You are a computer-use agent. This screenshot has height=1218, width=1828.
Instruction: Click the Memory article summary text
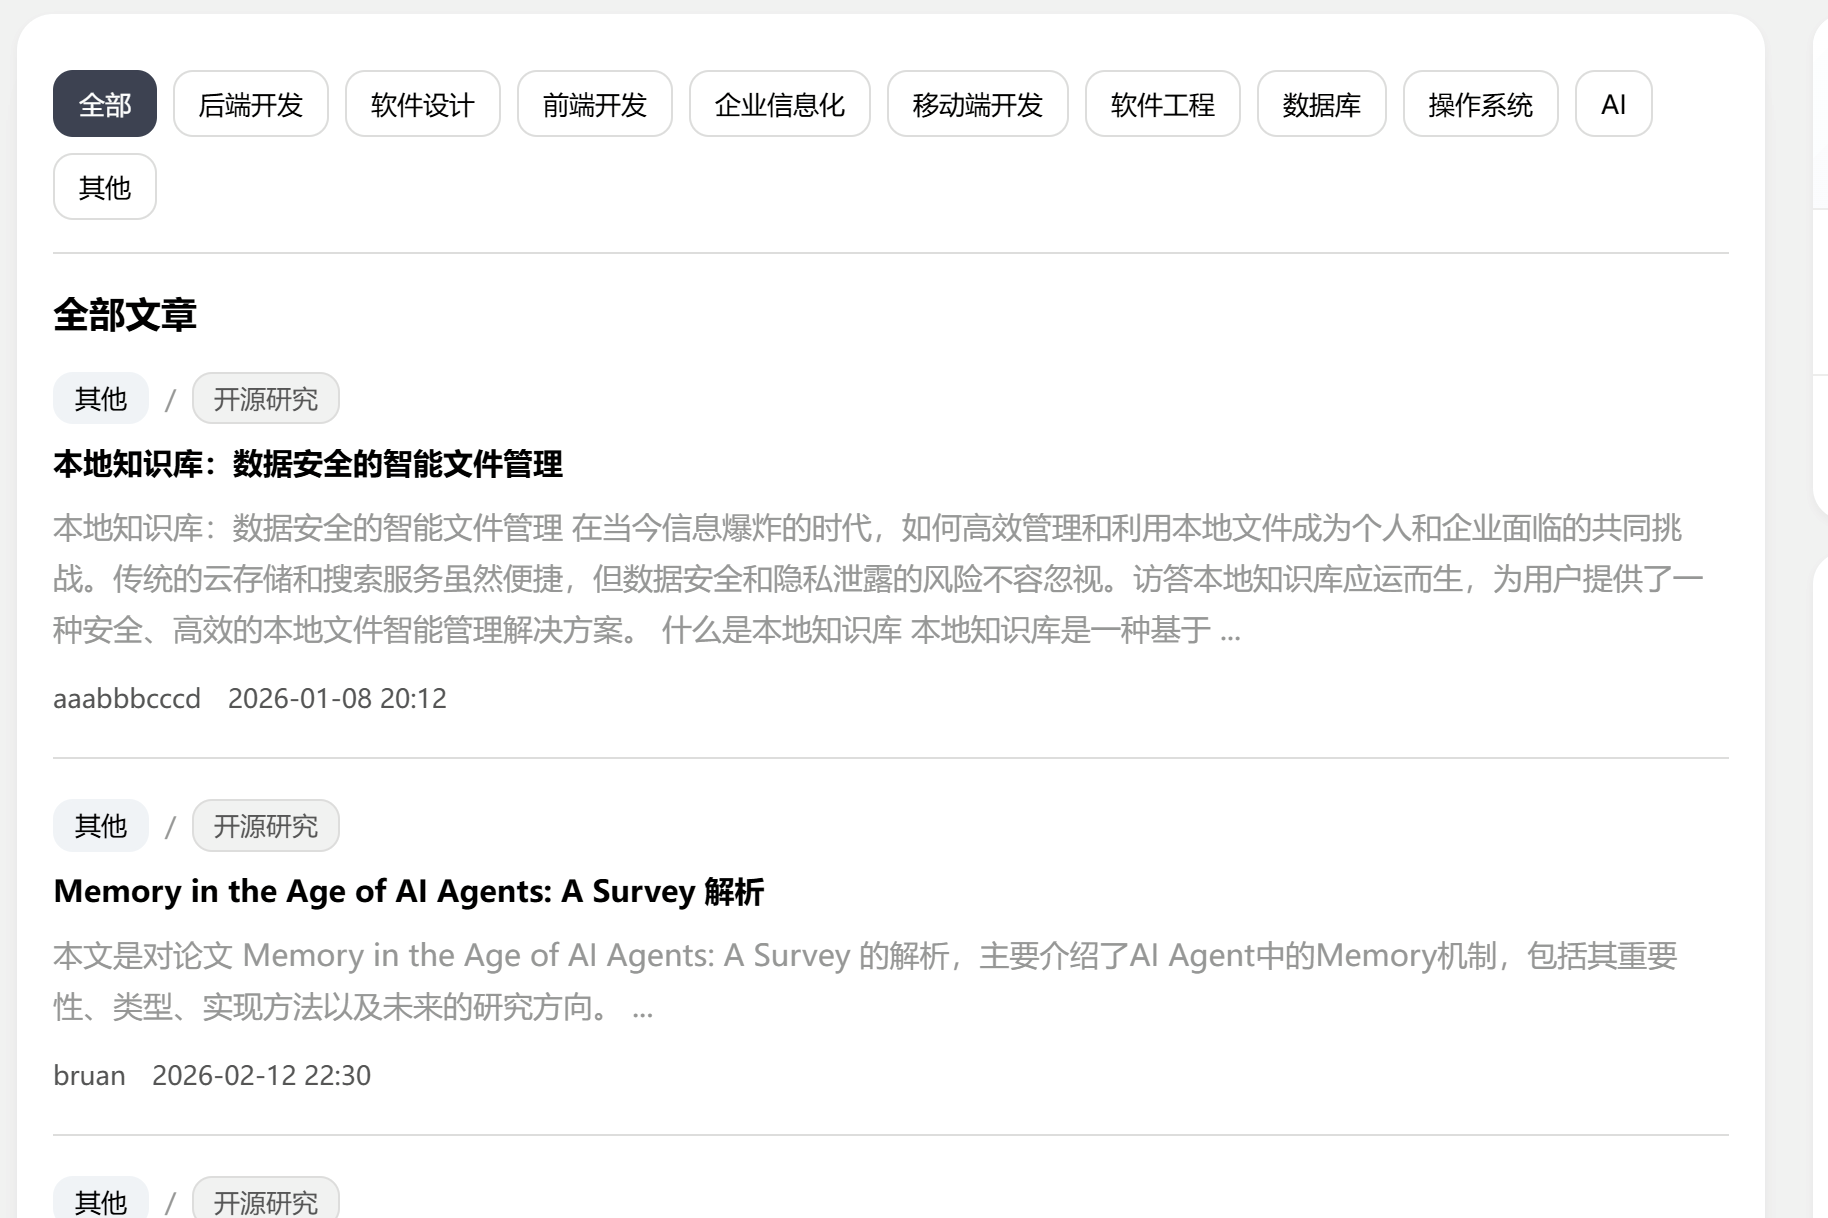(865, 981)
